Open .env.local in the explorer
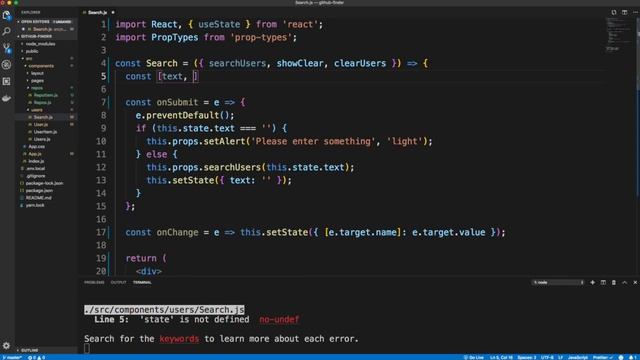This screenshot has width=640, height=360. (x=35, y=169)
